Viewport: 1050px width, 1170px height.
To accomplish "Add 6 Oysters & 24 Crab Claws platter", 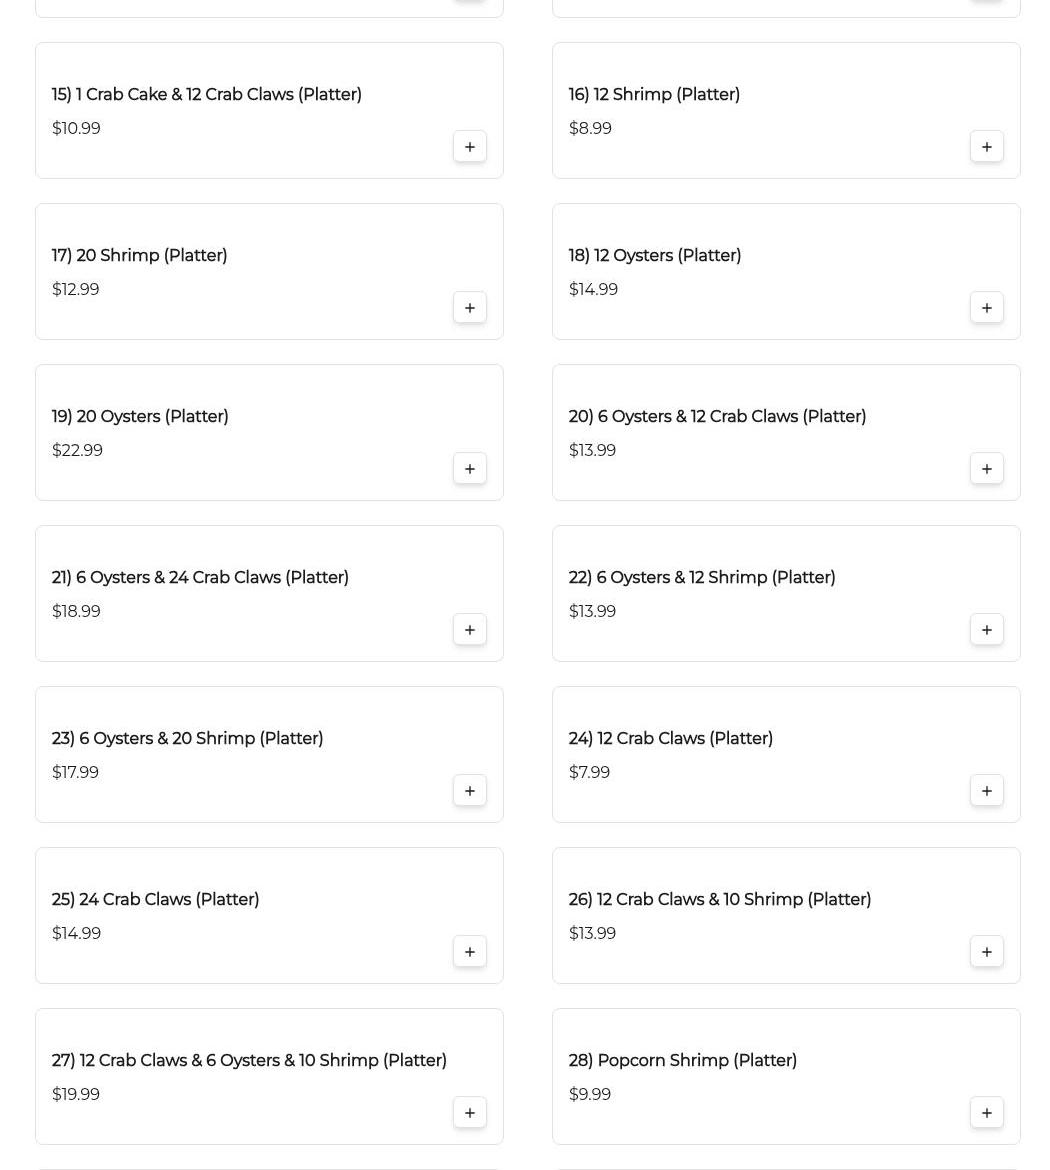I will click(x=469, y=630).
